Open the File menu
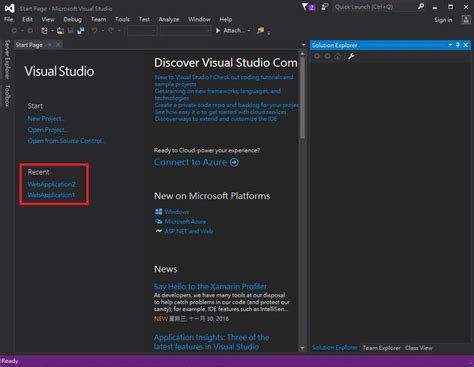The height and width of the screenshot is (367, 474). [x=8, y=19]
